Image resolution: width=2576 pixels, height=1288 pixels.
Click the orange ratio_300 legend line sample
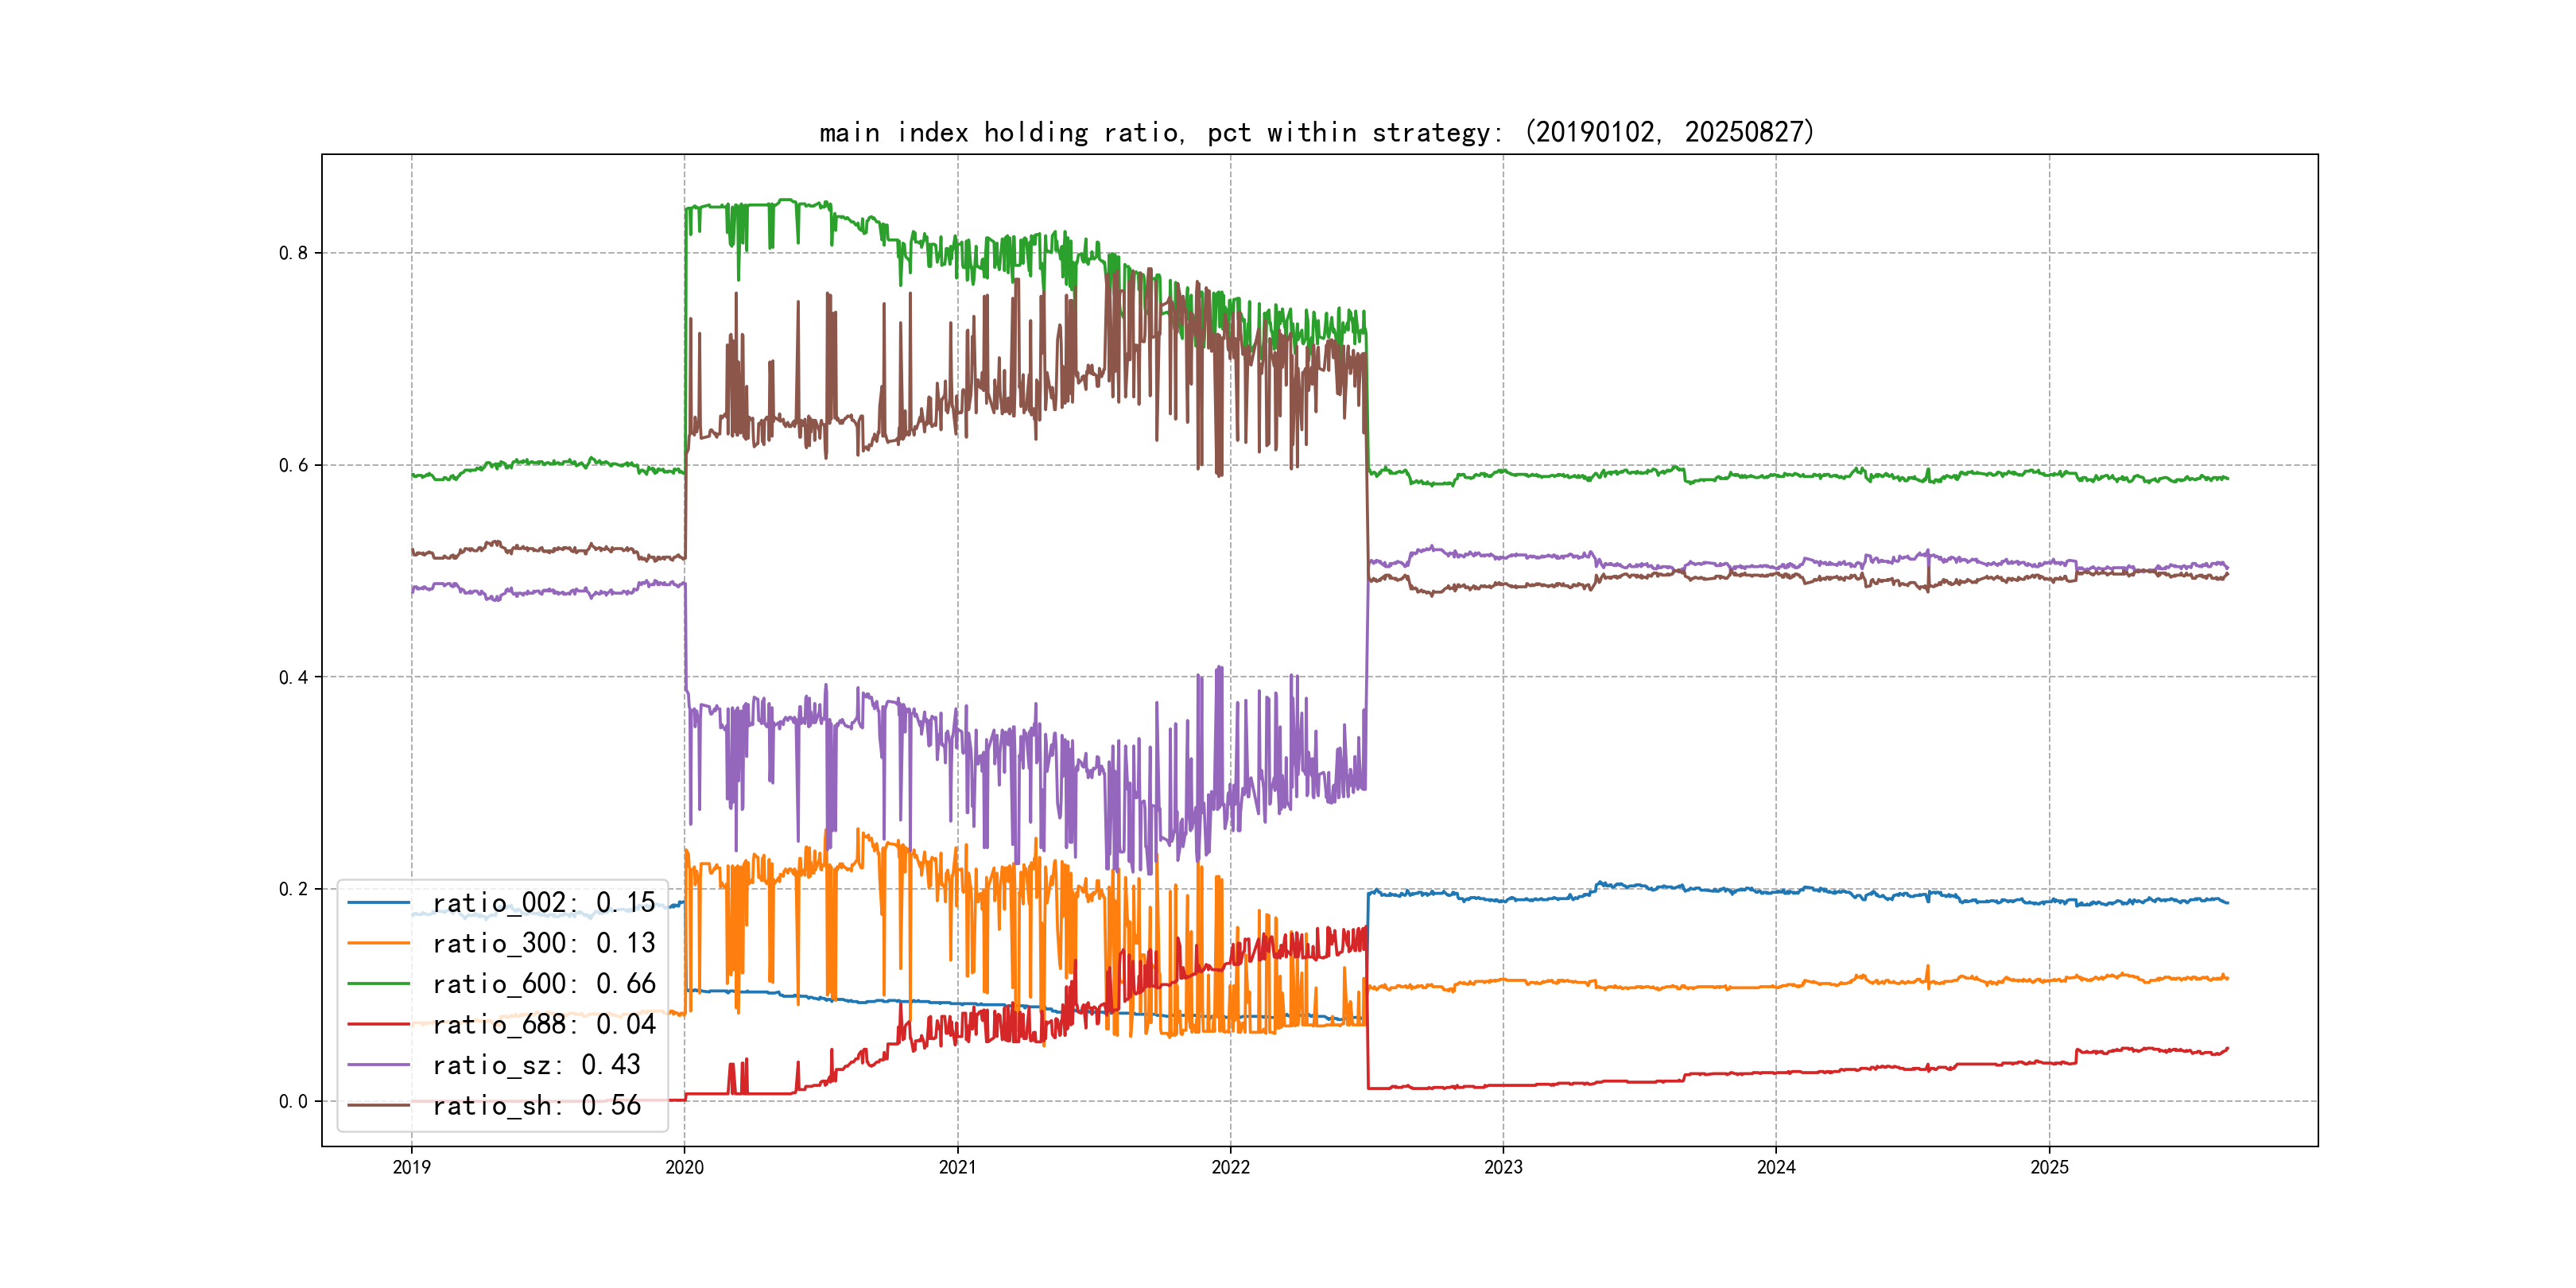tap(378, 943)
